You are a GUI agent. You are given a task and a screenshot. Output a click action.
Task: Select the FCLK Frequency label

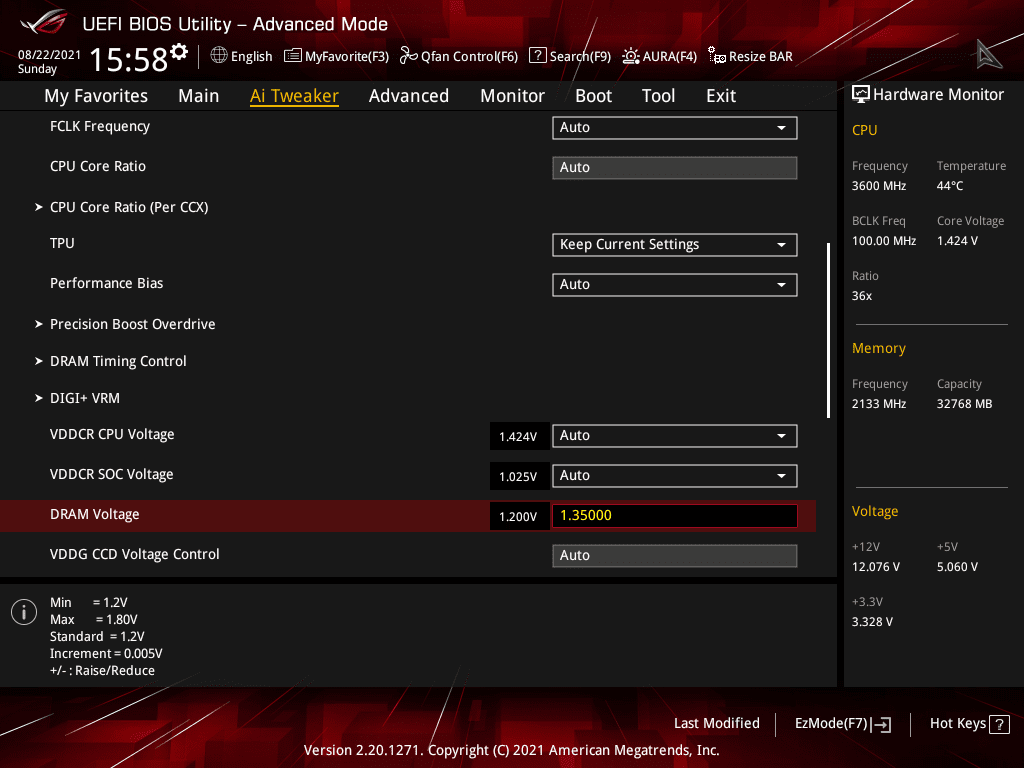coord(100,127)
